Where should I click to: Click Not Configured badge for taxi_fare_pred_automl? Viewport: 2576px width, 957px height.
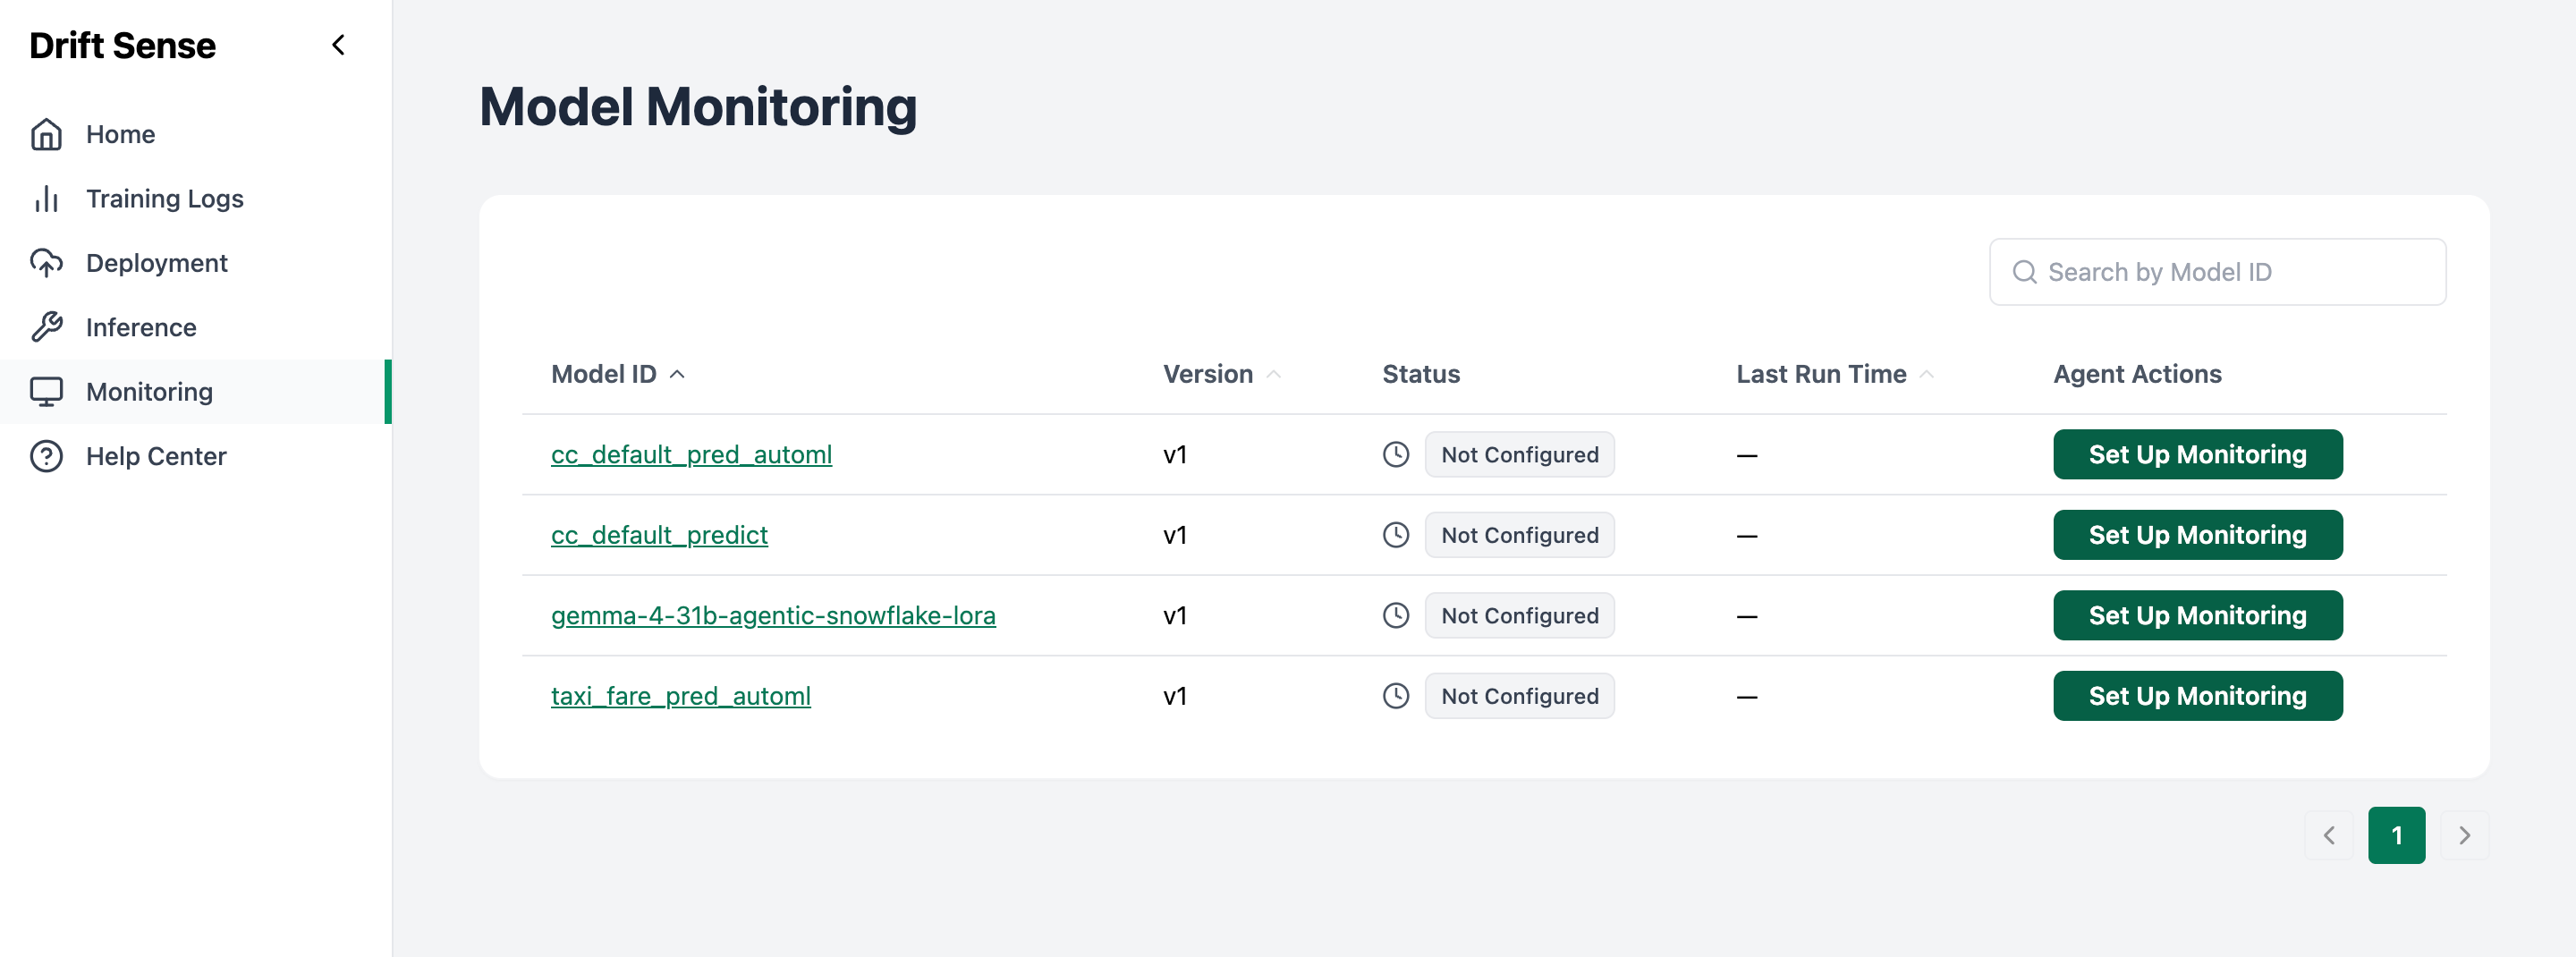(1519, 695)
